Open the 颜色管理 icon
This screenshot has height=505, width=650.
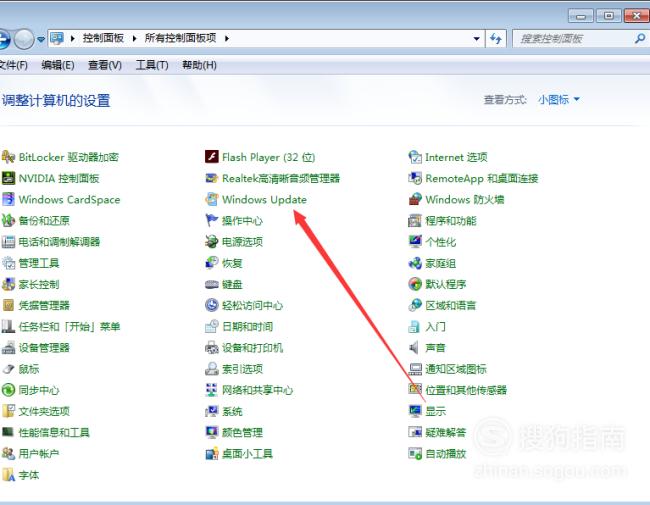[211, 432]
